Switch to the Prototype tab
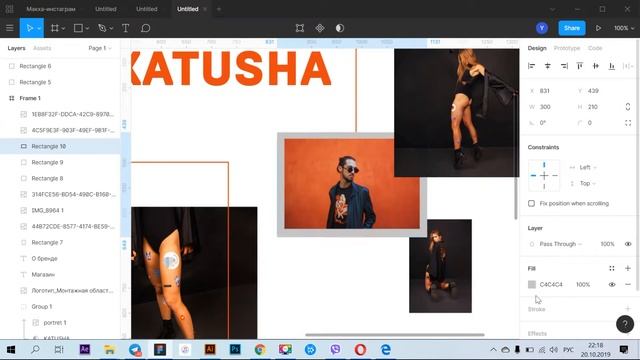Image resolution: width=640 pixels, height=360 pixels. pyautogui.click(x=567, y=48)
